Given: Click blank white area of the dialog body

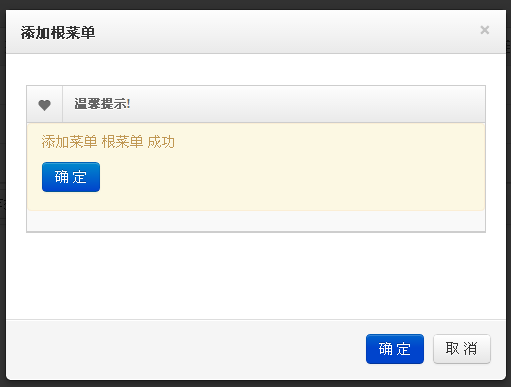Looking at the screenshot, I should 256,277.
